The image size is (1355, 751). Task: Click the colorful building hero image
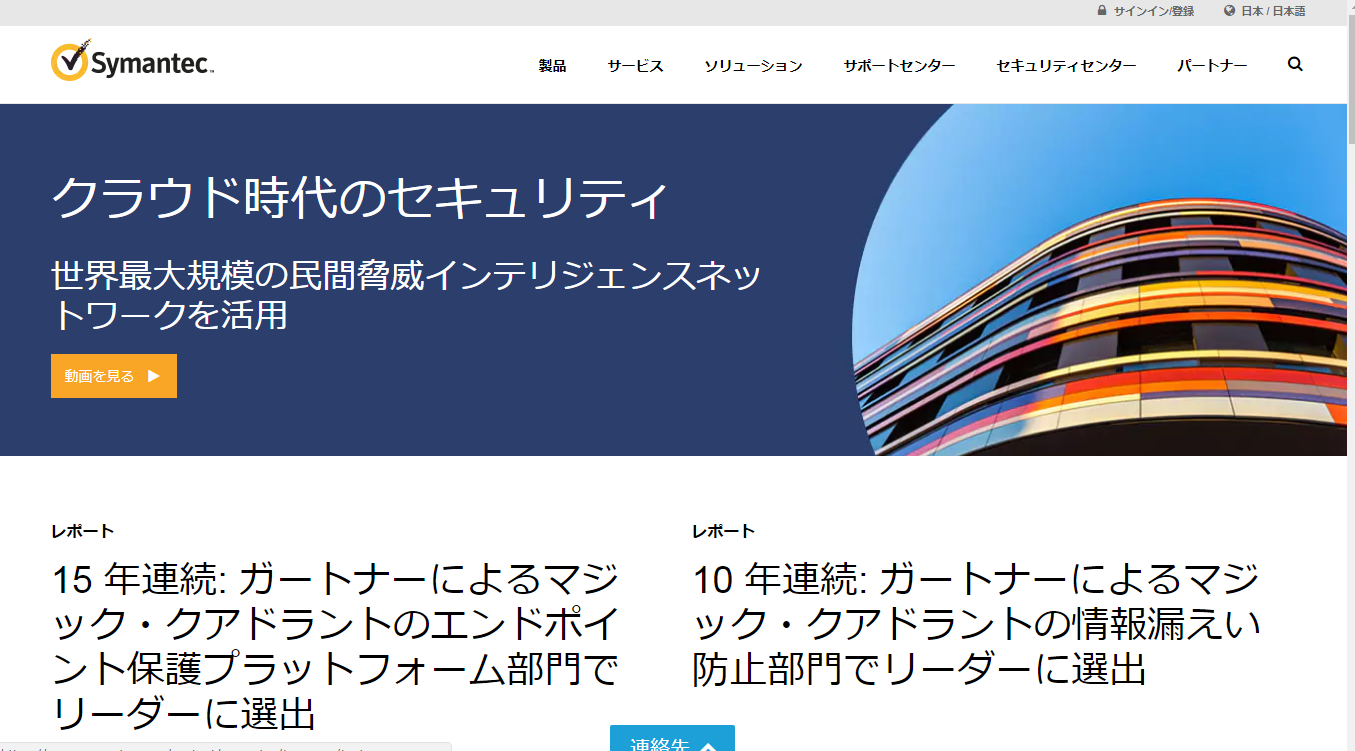(x=1100, y=300)
